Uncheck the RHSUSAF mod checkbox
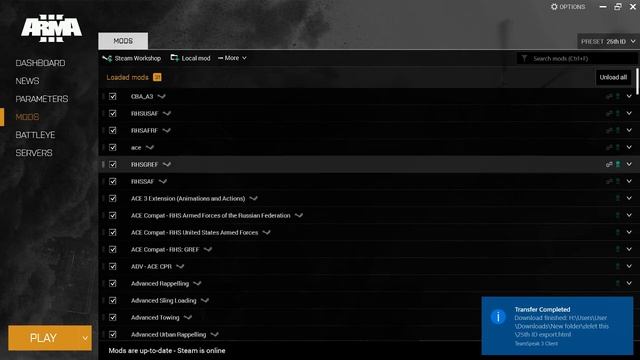Image resolution: width=640 pixels, height=360 pixels. [113, 113]
